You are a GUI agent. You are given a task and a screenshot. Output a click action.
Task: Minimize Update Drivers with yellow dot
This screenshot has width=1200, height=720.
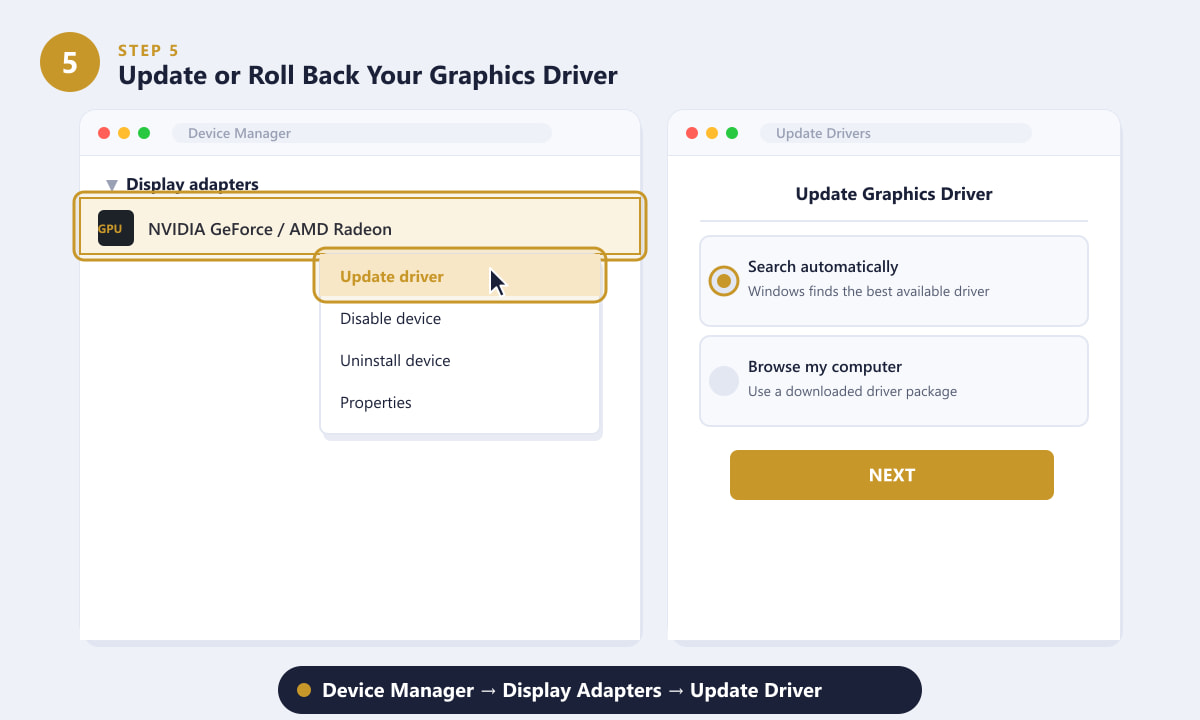coord(712,133)
